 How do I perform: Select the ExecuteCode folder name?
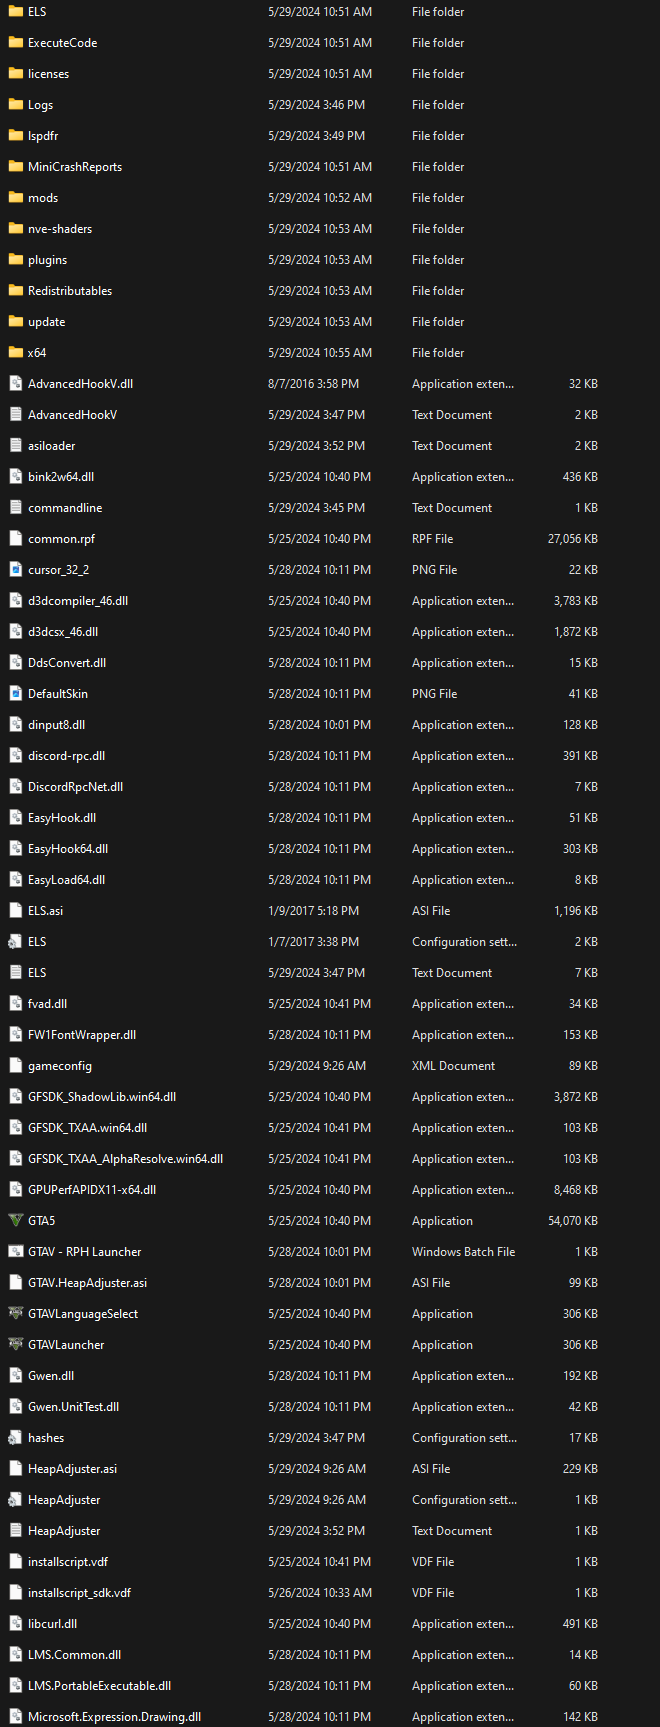(62, 43)
